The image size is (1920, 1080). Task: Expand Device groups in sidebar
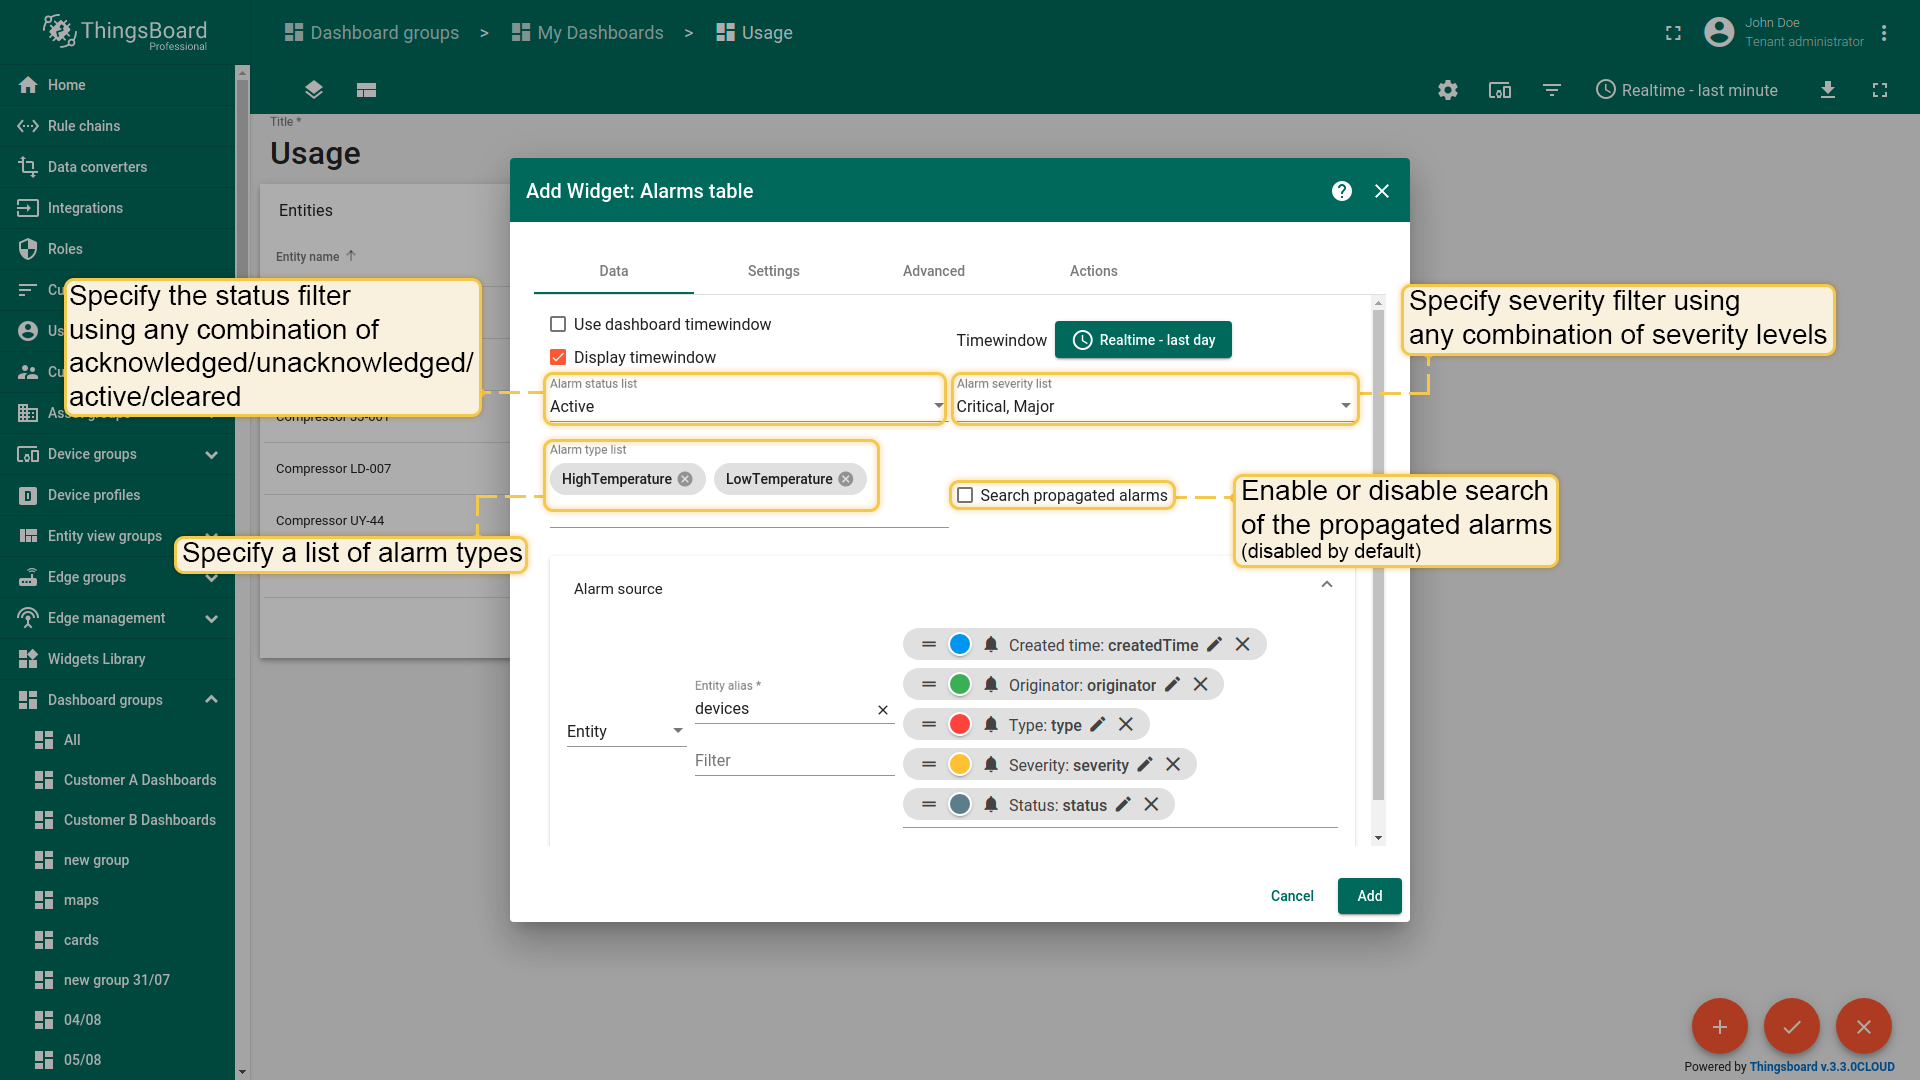tap(212, 455)
